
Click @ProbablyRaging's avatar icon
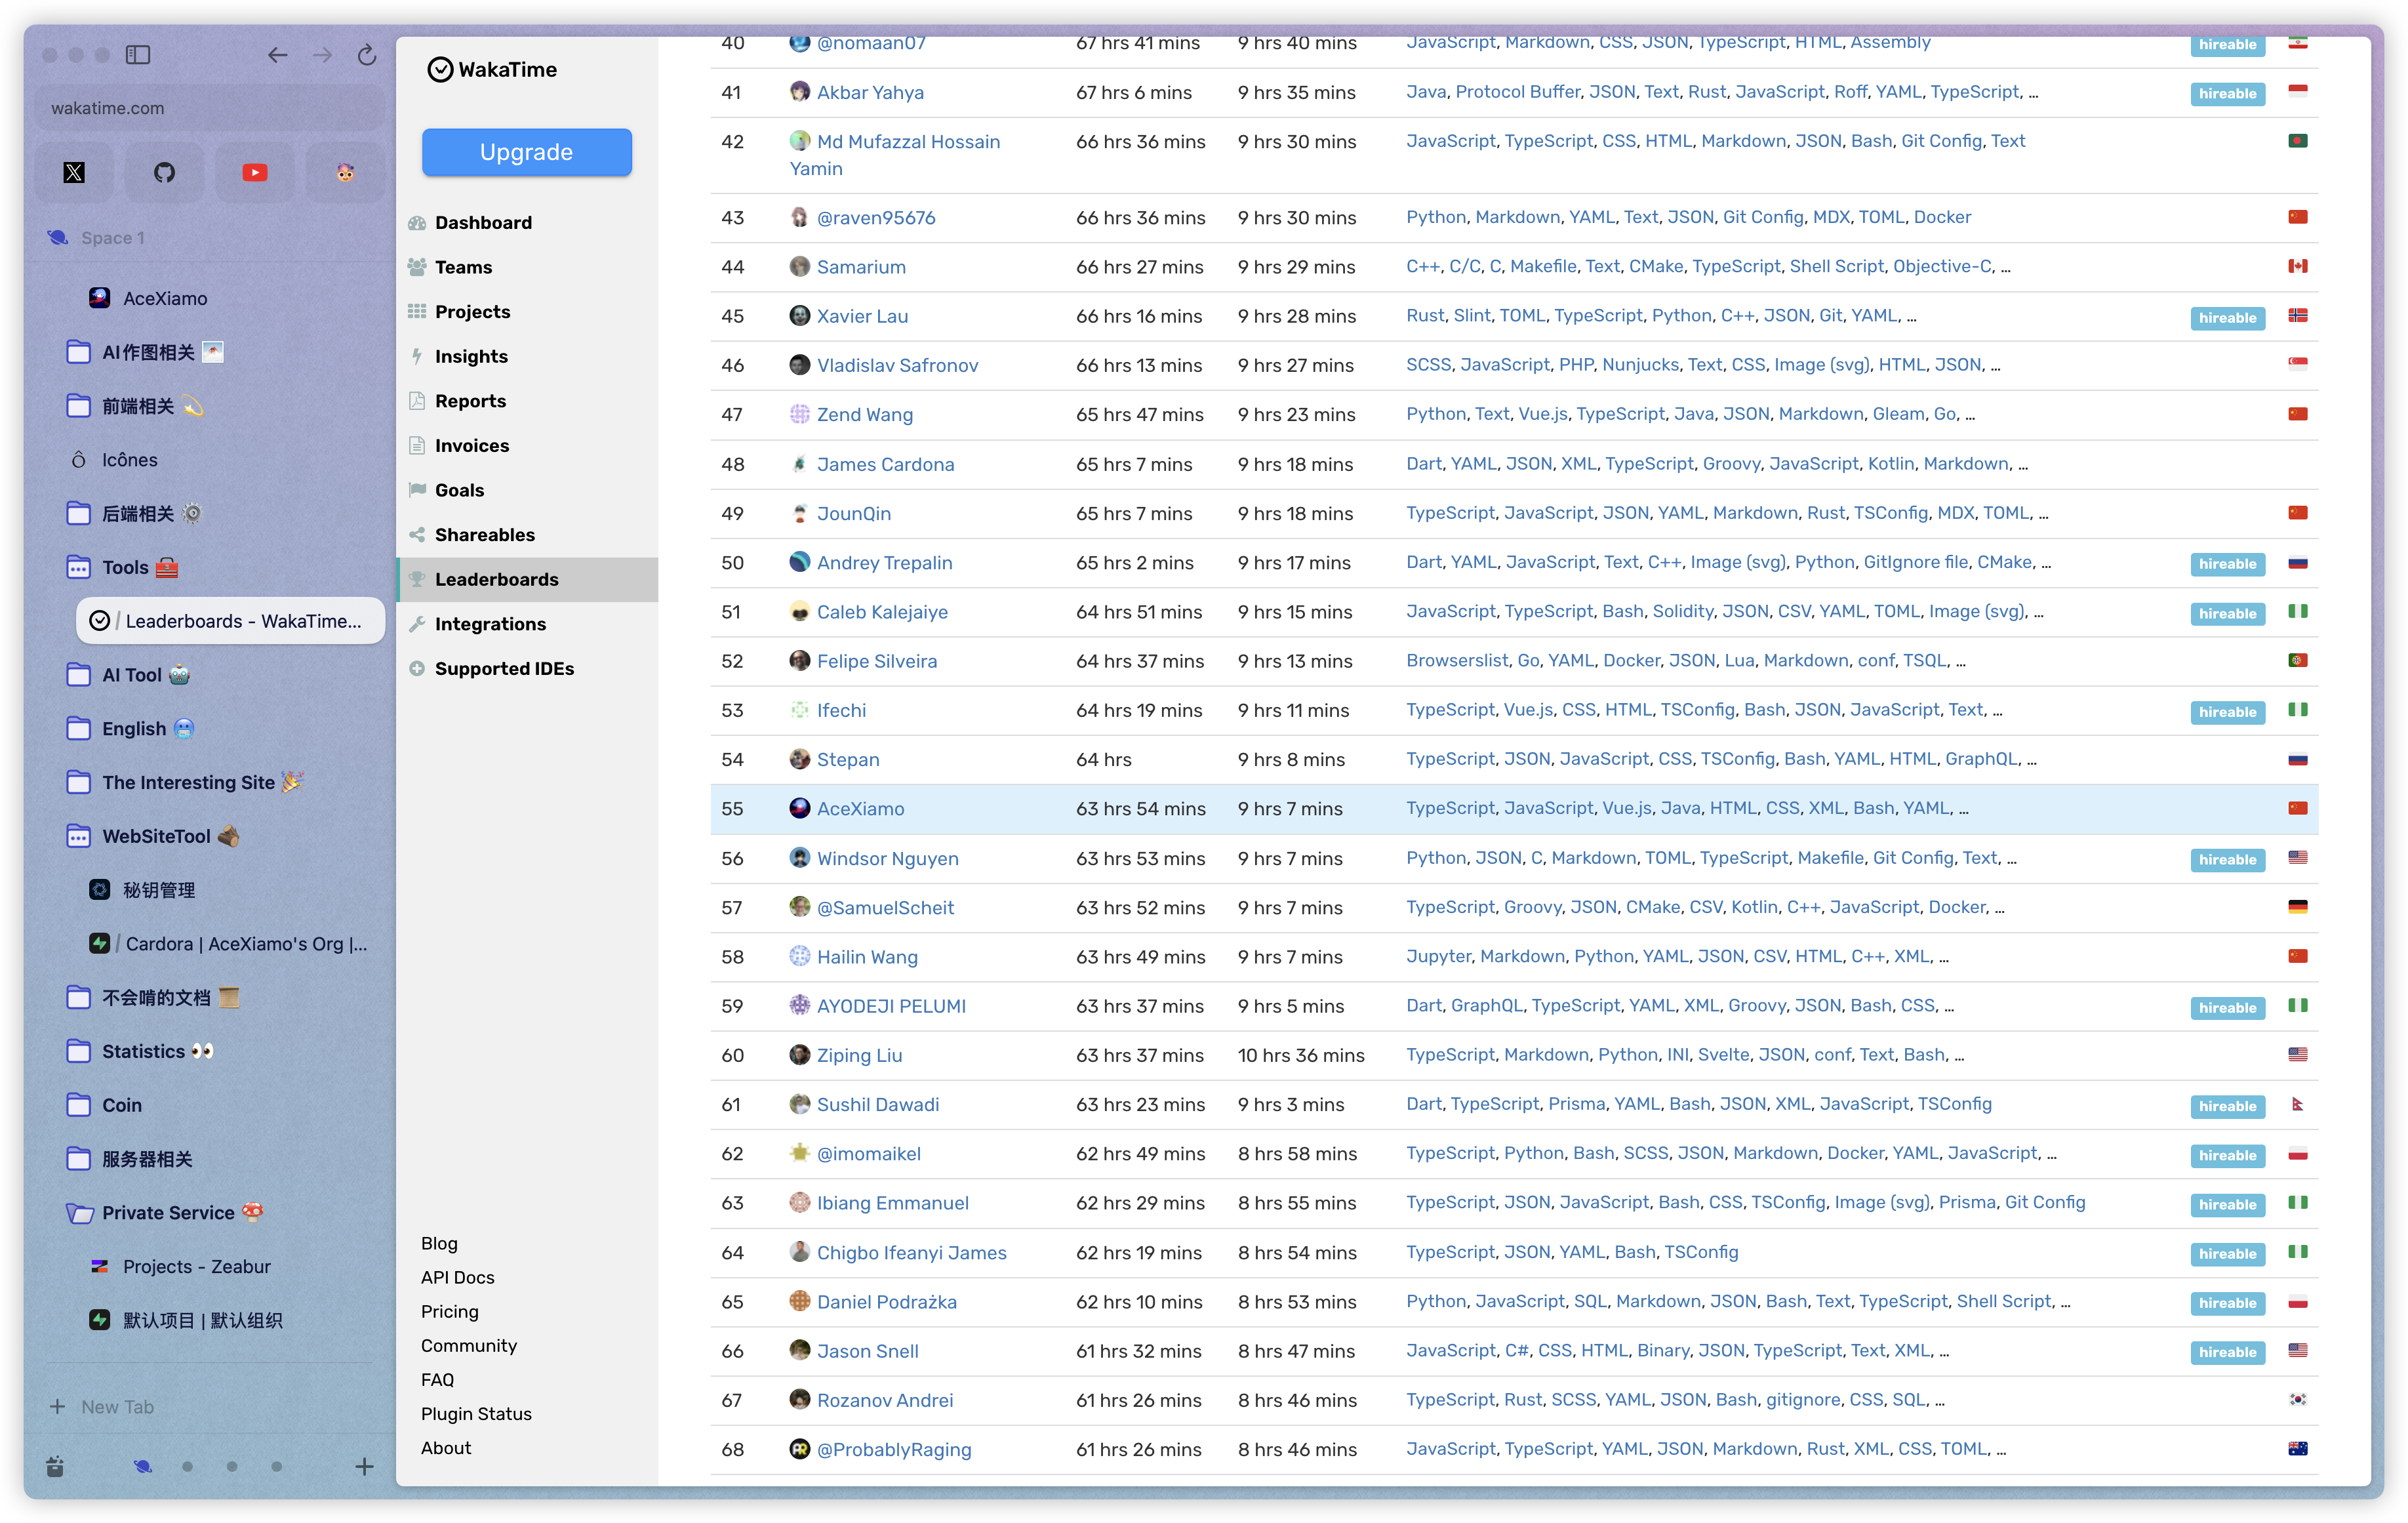[799, 1449]
